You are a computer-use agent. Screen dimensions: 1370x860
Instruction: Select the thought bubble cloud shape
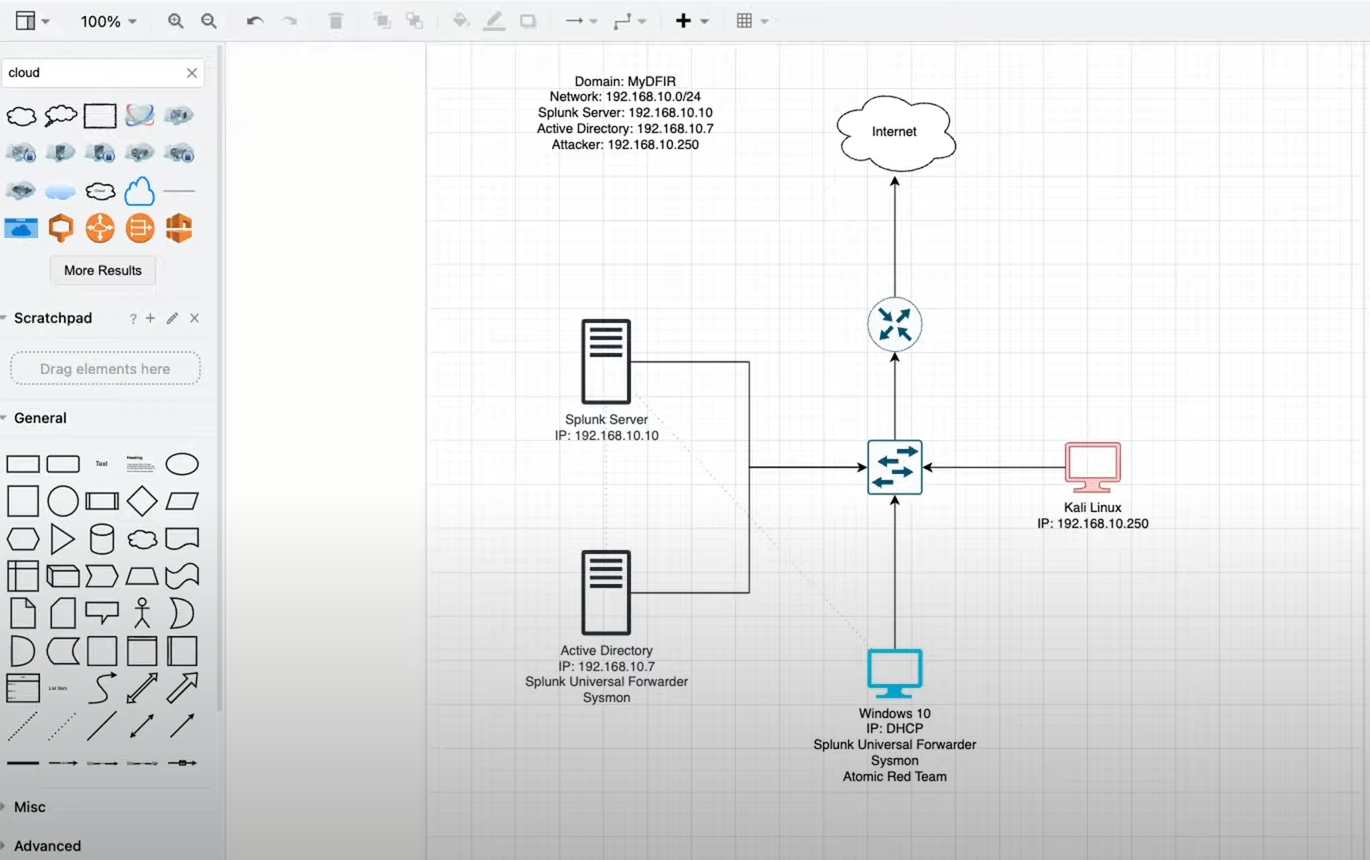(x=60, y=116)
